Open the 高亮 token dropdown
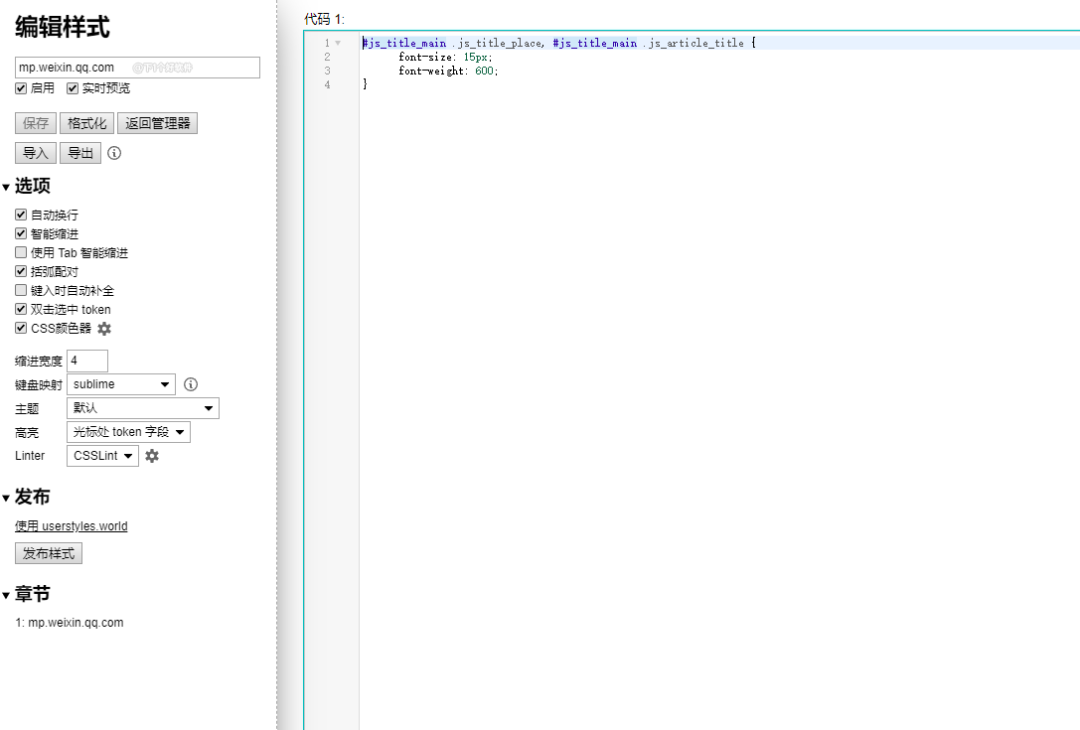 [x=128, y=432]
